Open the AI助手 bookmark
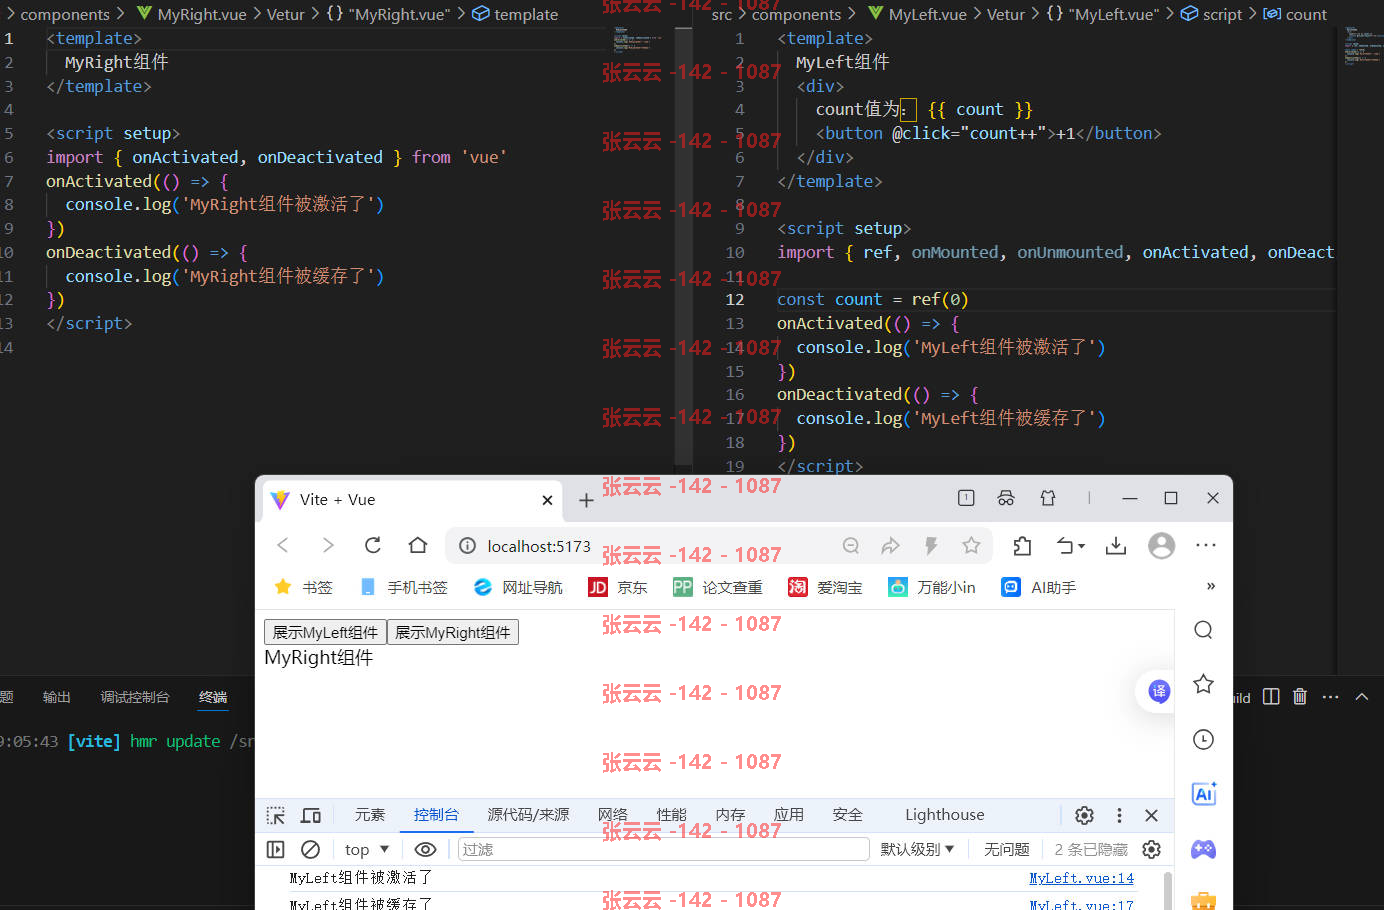 1038,587
